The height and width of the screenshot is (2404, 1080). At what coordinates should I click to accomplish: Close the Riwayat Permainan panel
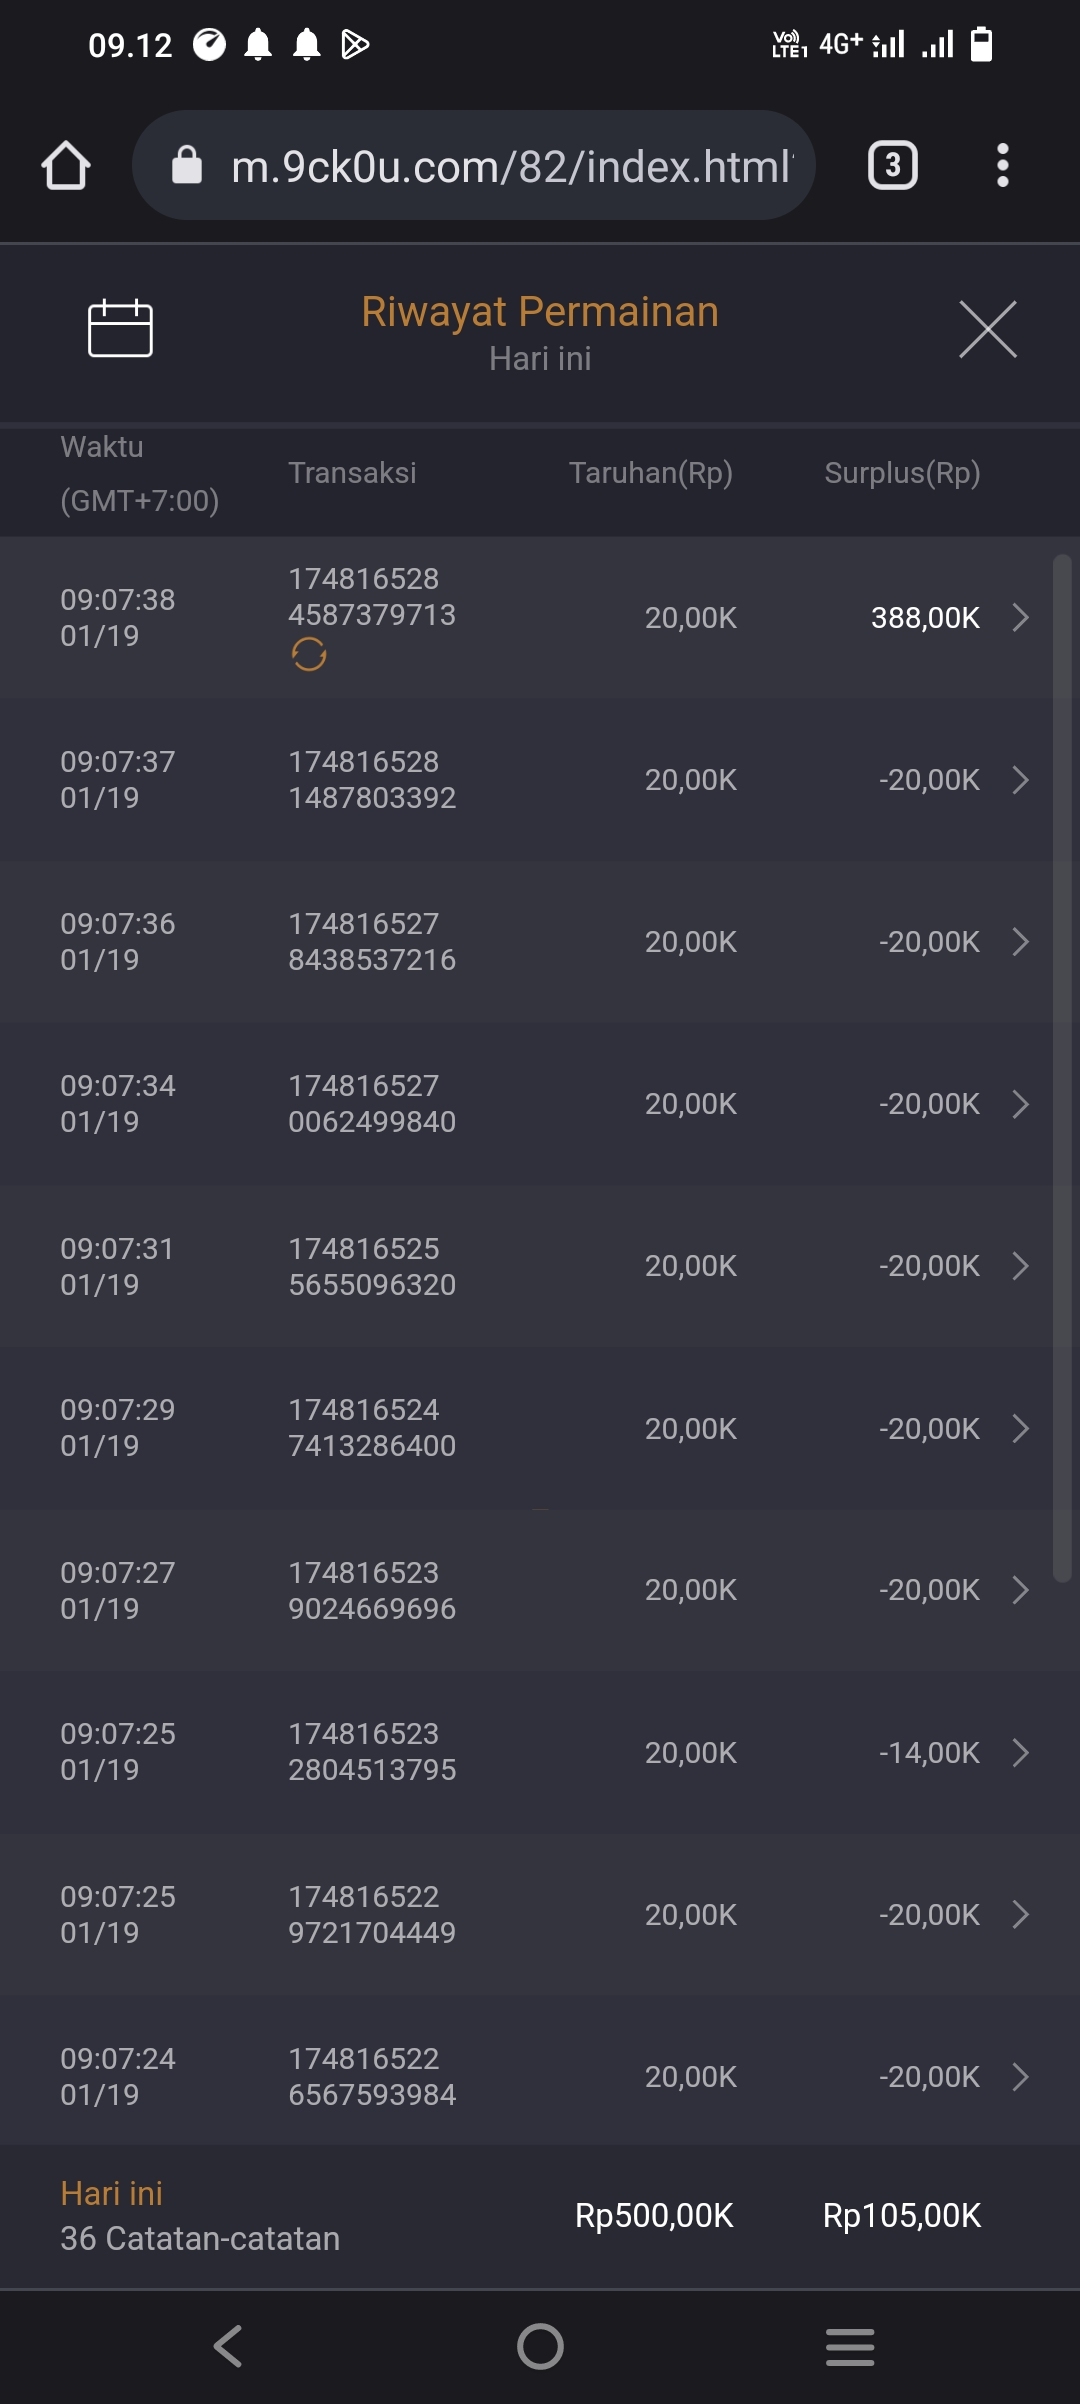[987, 329]
